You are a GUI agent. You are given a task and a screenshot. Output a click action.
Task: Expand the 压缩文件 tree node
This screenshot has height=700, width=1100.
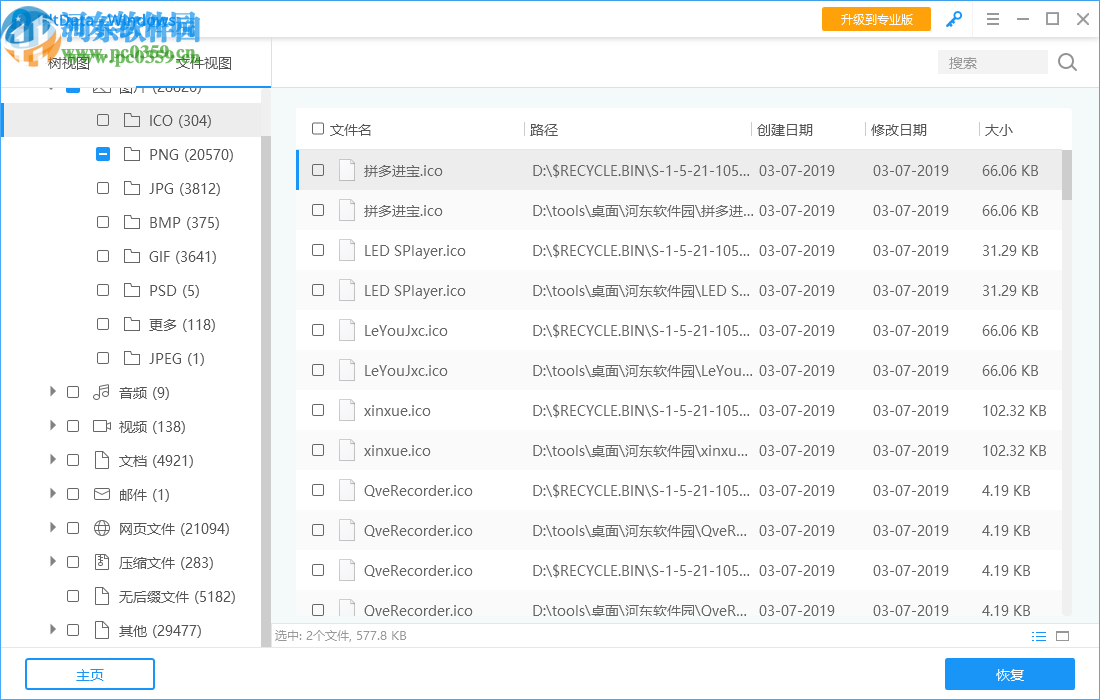(52, 561)
